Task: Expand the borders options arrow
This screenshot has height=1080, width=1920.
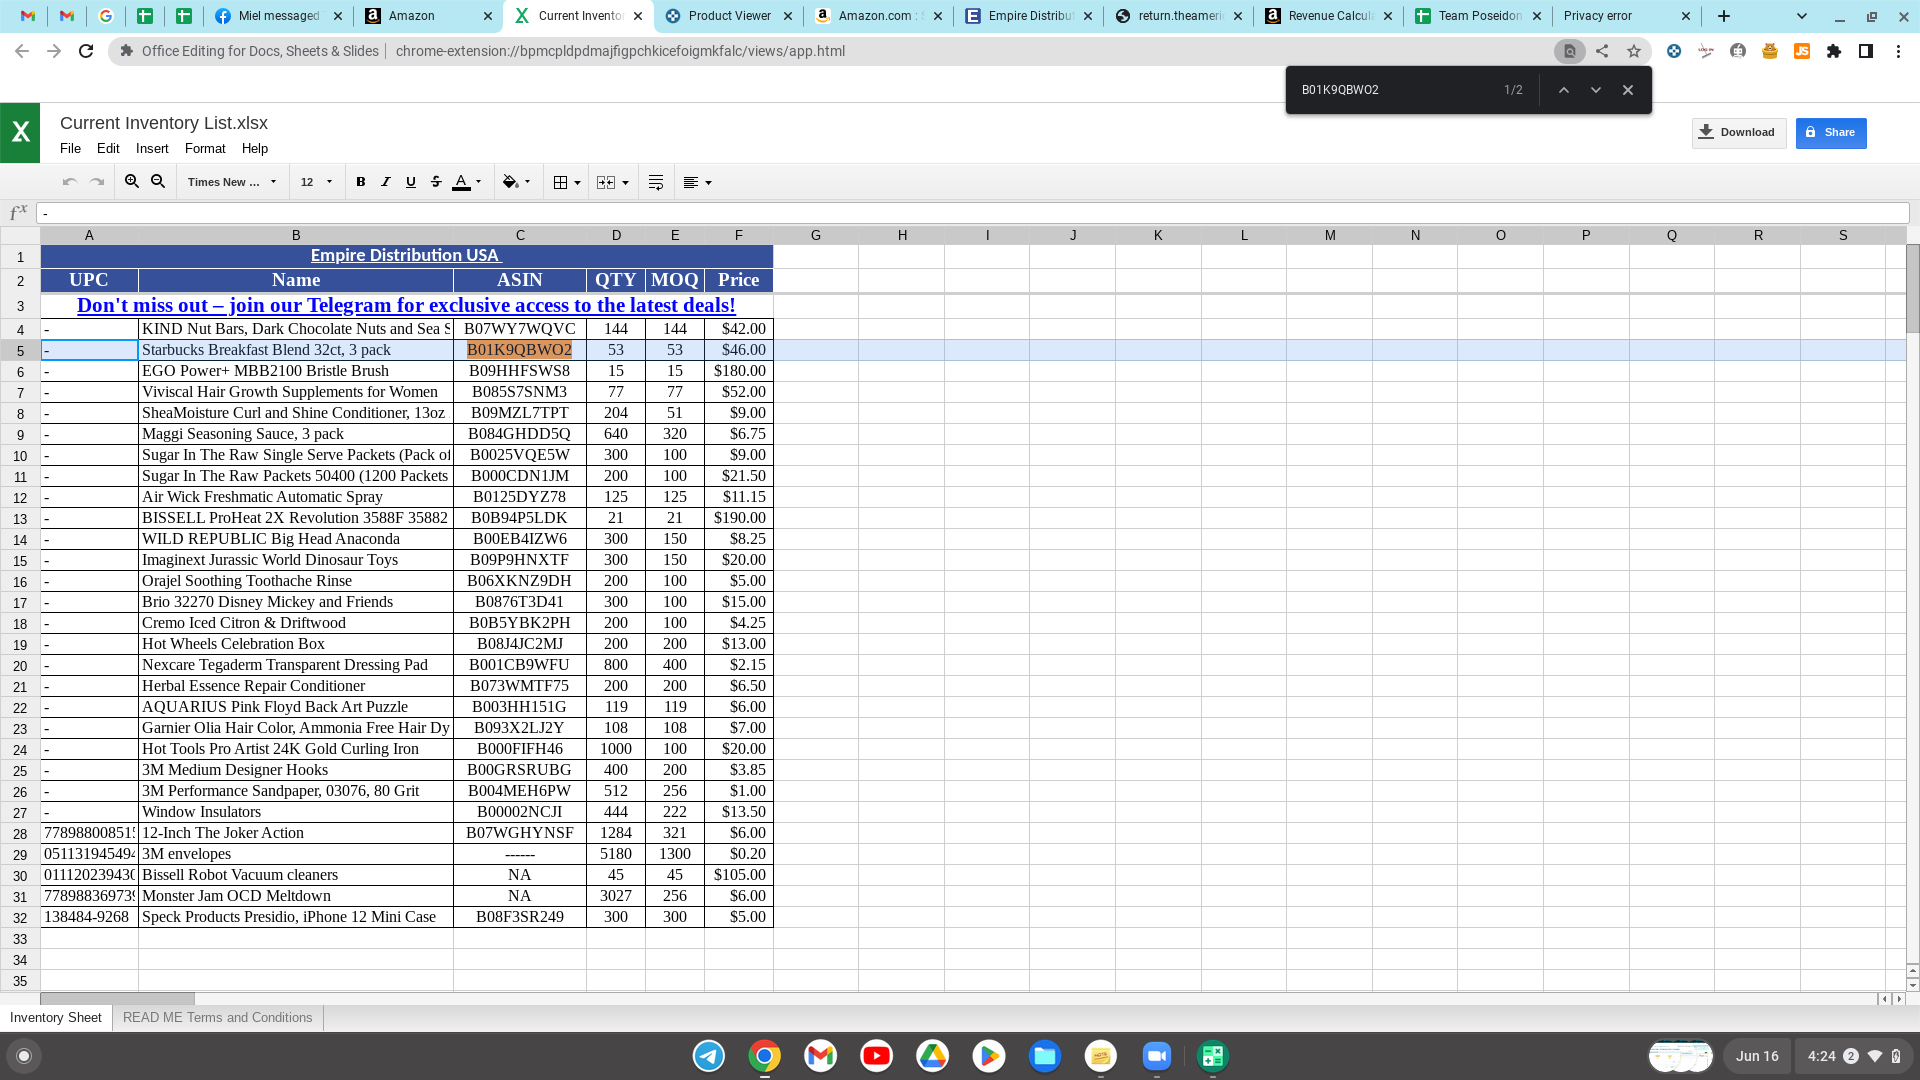Action: [x=577, y=183]
